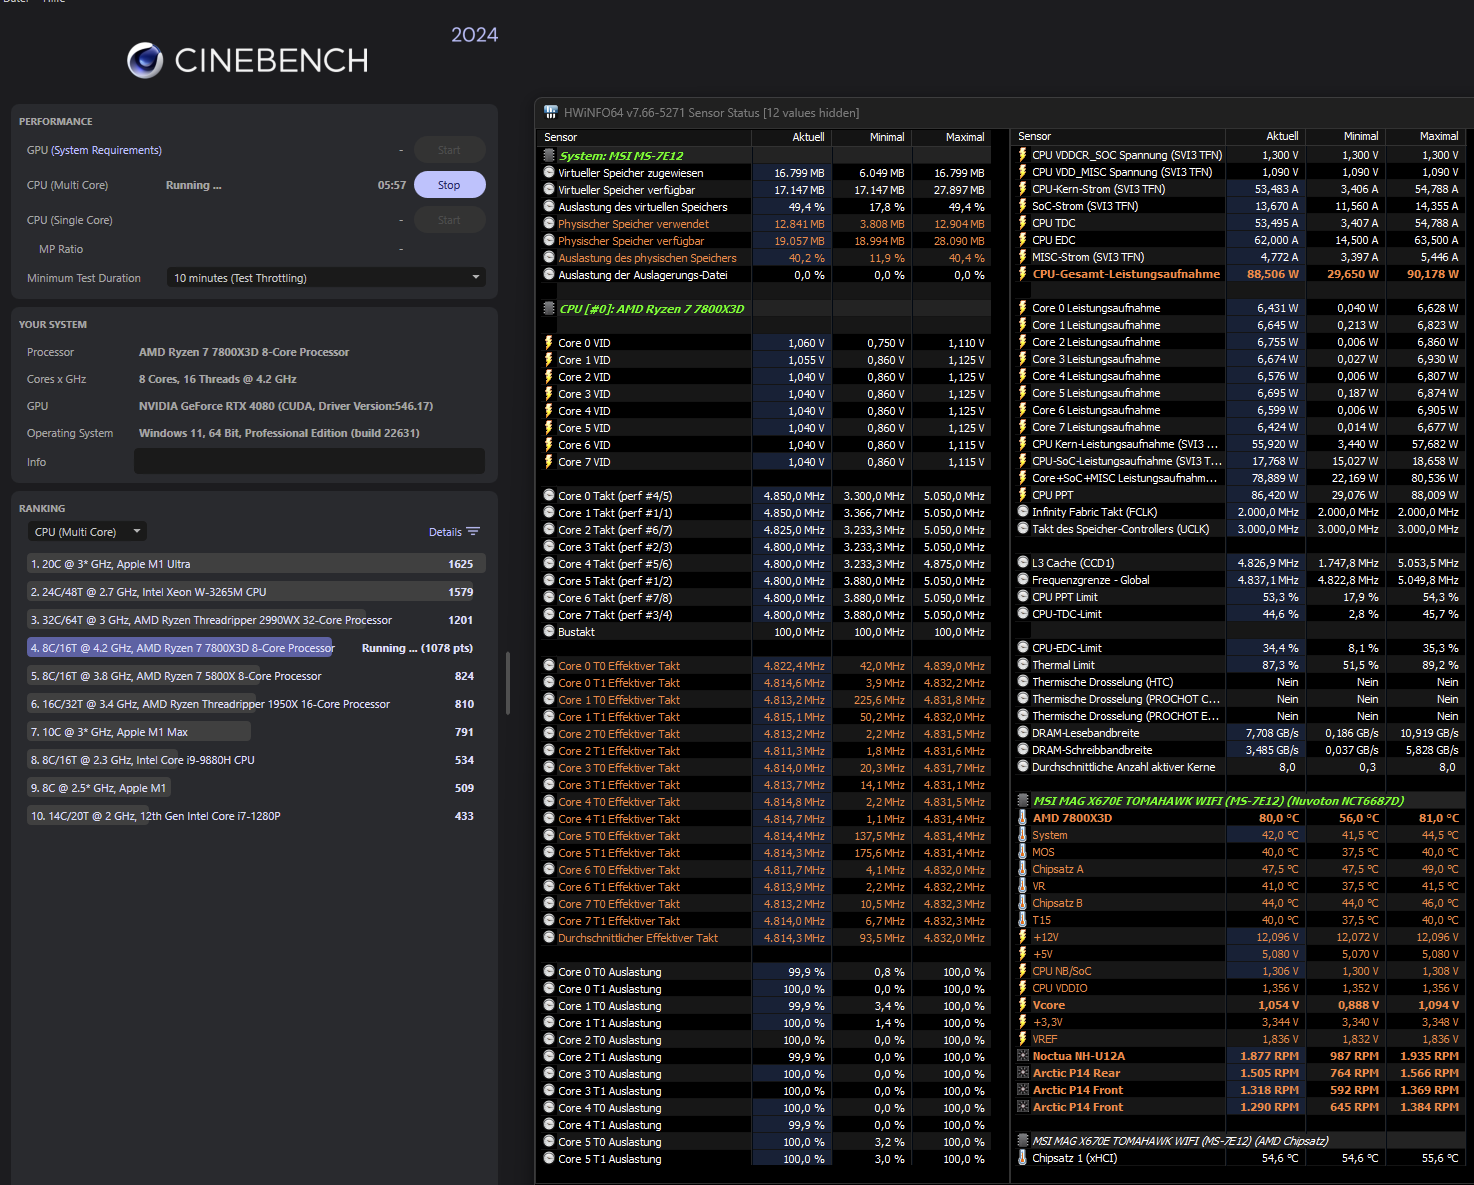Click the Start button for GPU test
The width and height of the screenshot is (1474, 1185).
coord(449,150)
